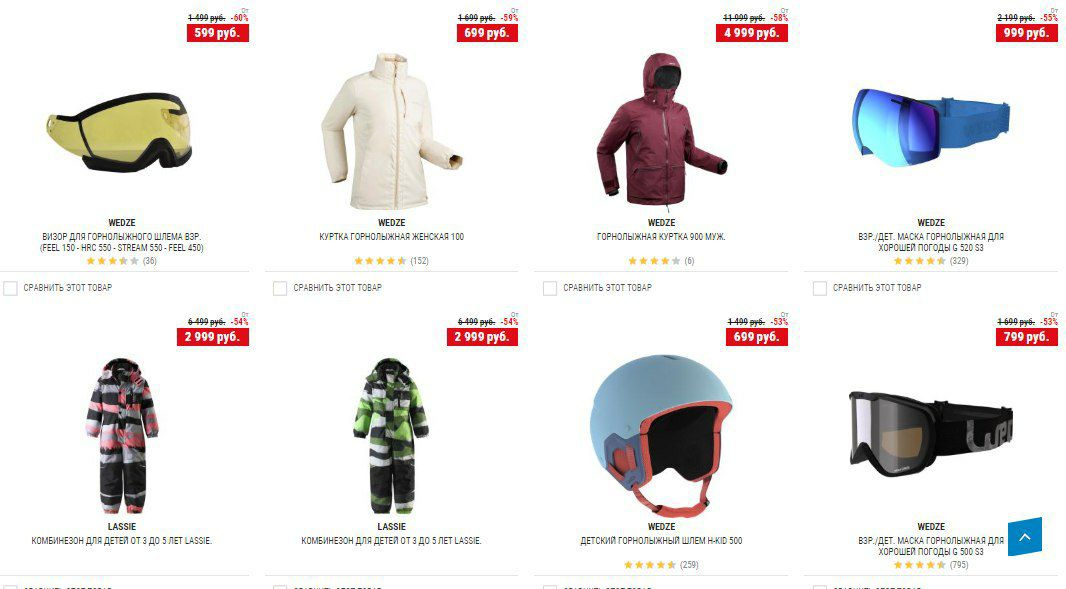This screenshot has width=1066, height=589.
Task: Open star rating reviews (259) for kids helmet
Action: [x=661, y=565]
